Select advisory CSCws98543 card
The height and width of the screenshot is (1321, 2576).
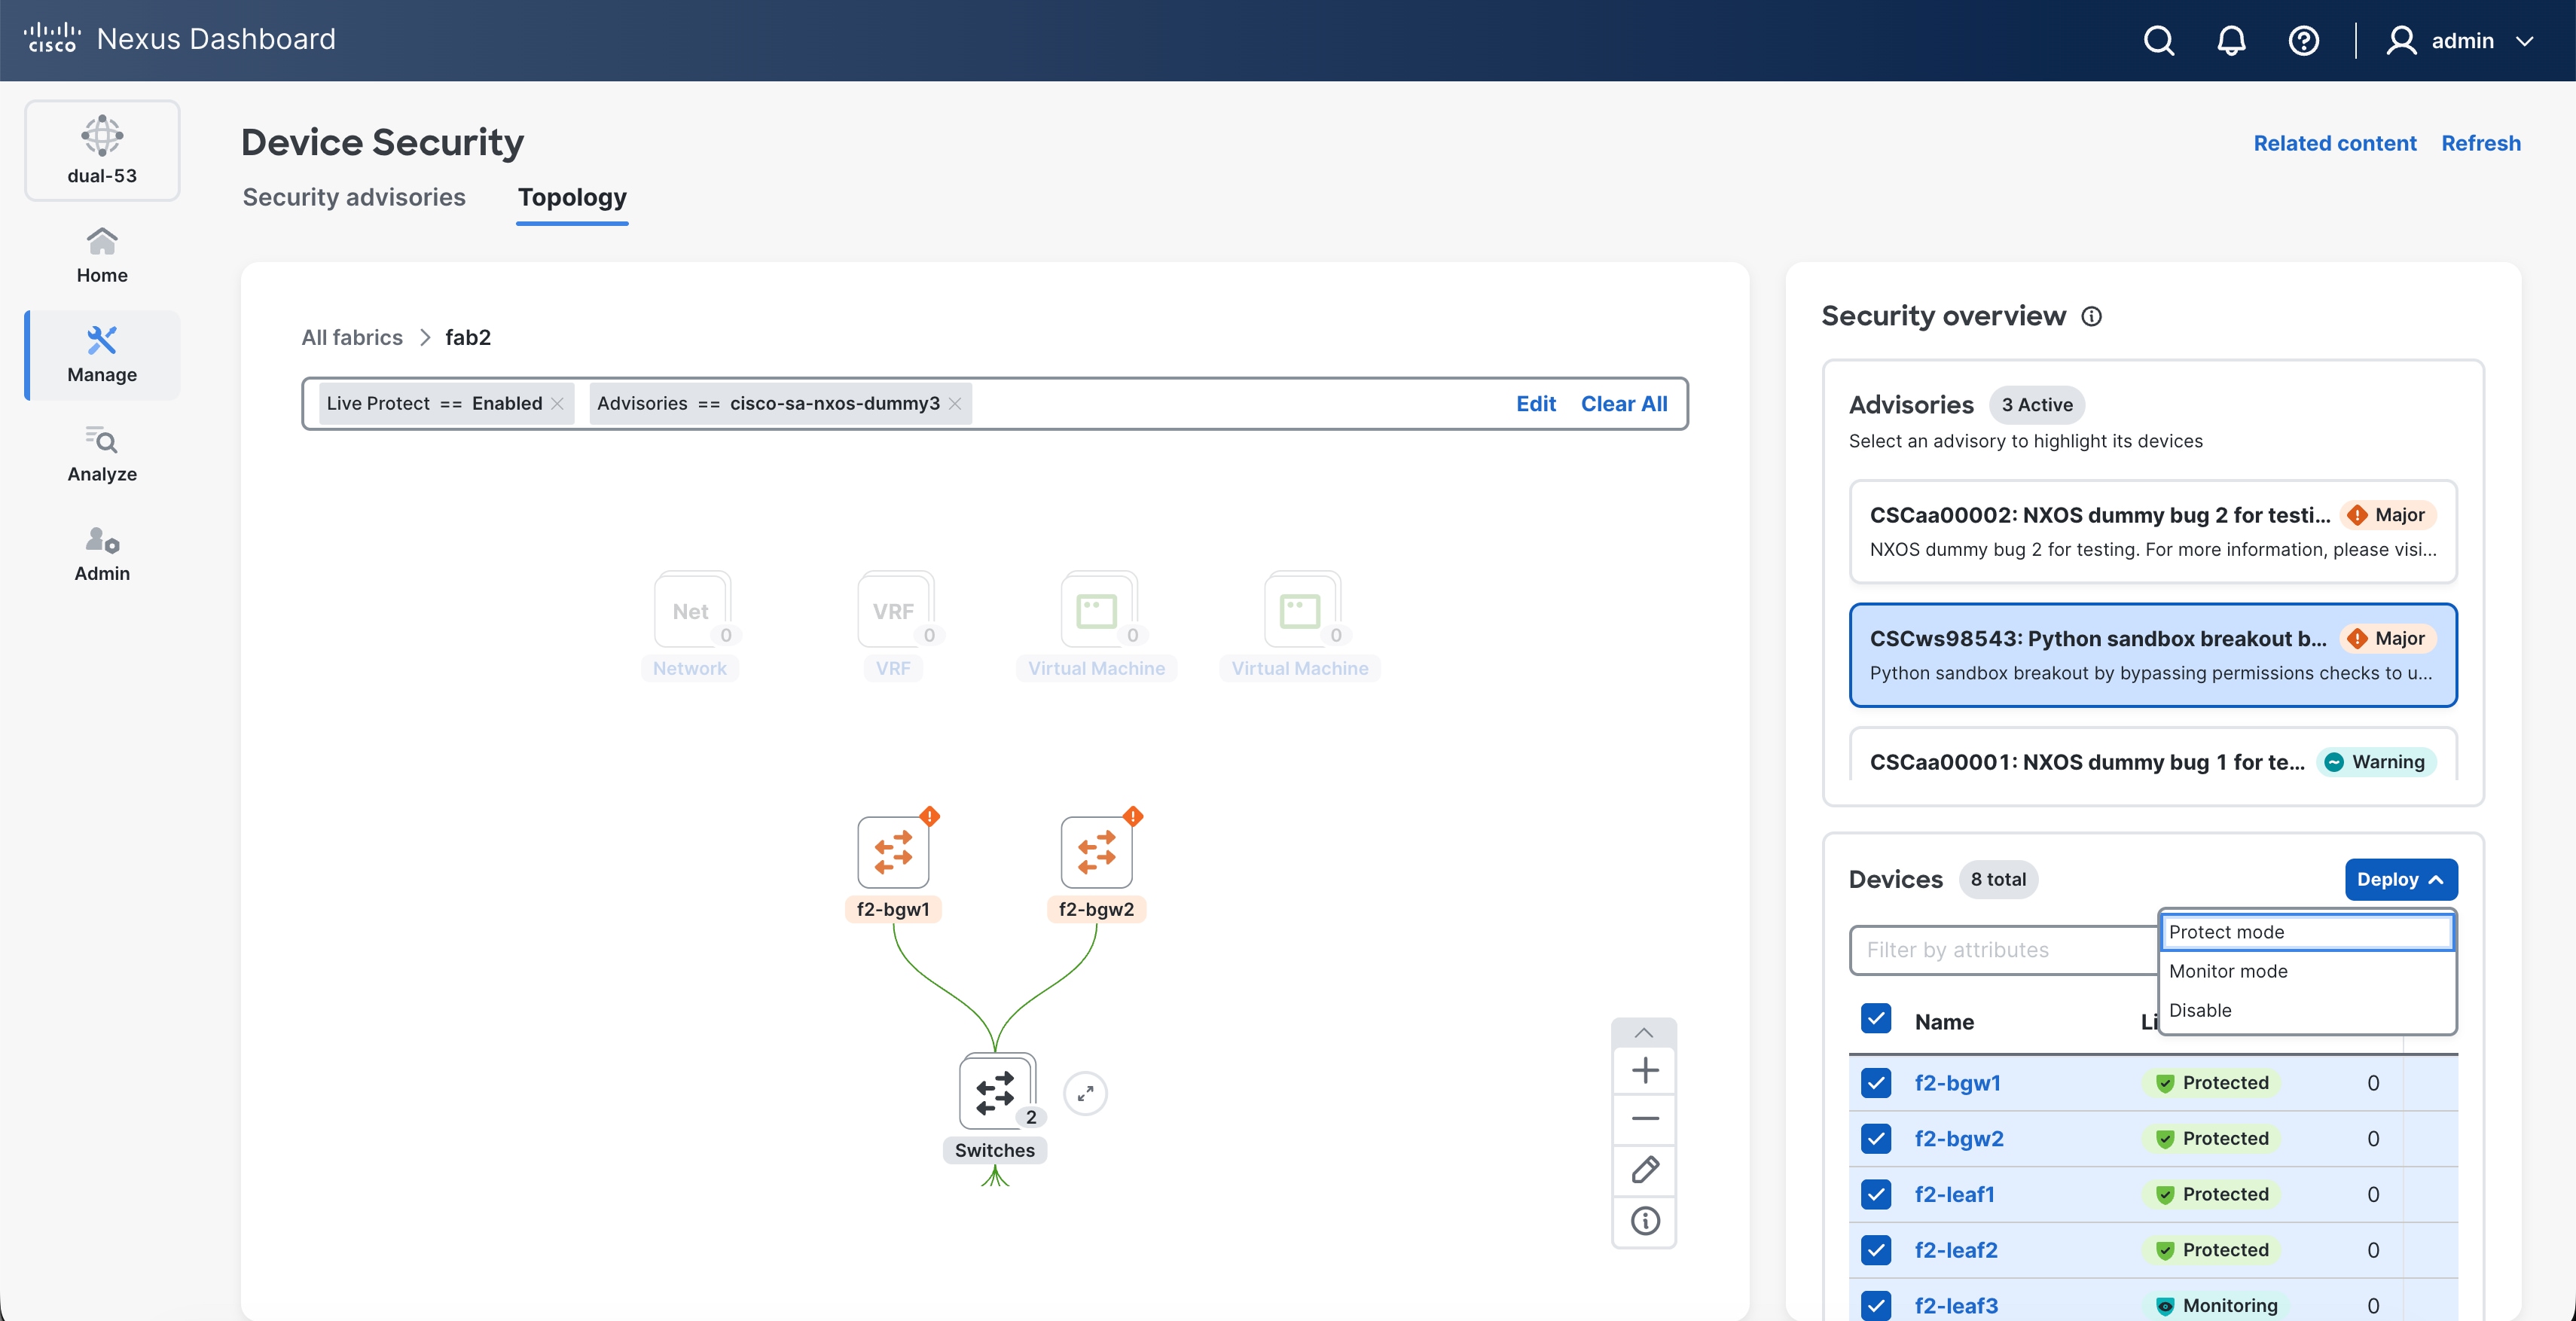pyautogui.click(x=2152, y=654)
